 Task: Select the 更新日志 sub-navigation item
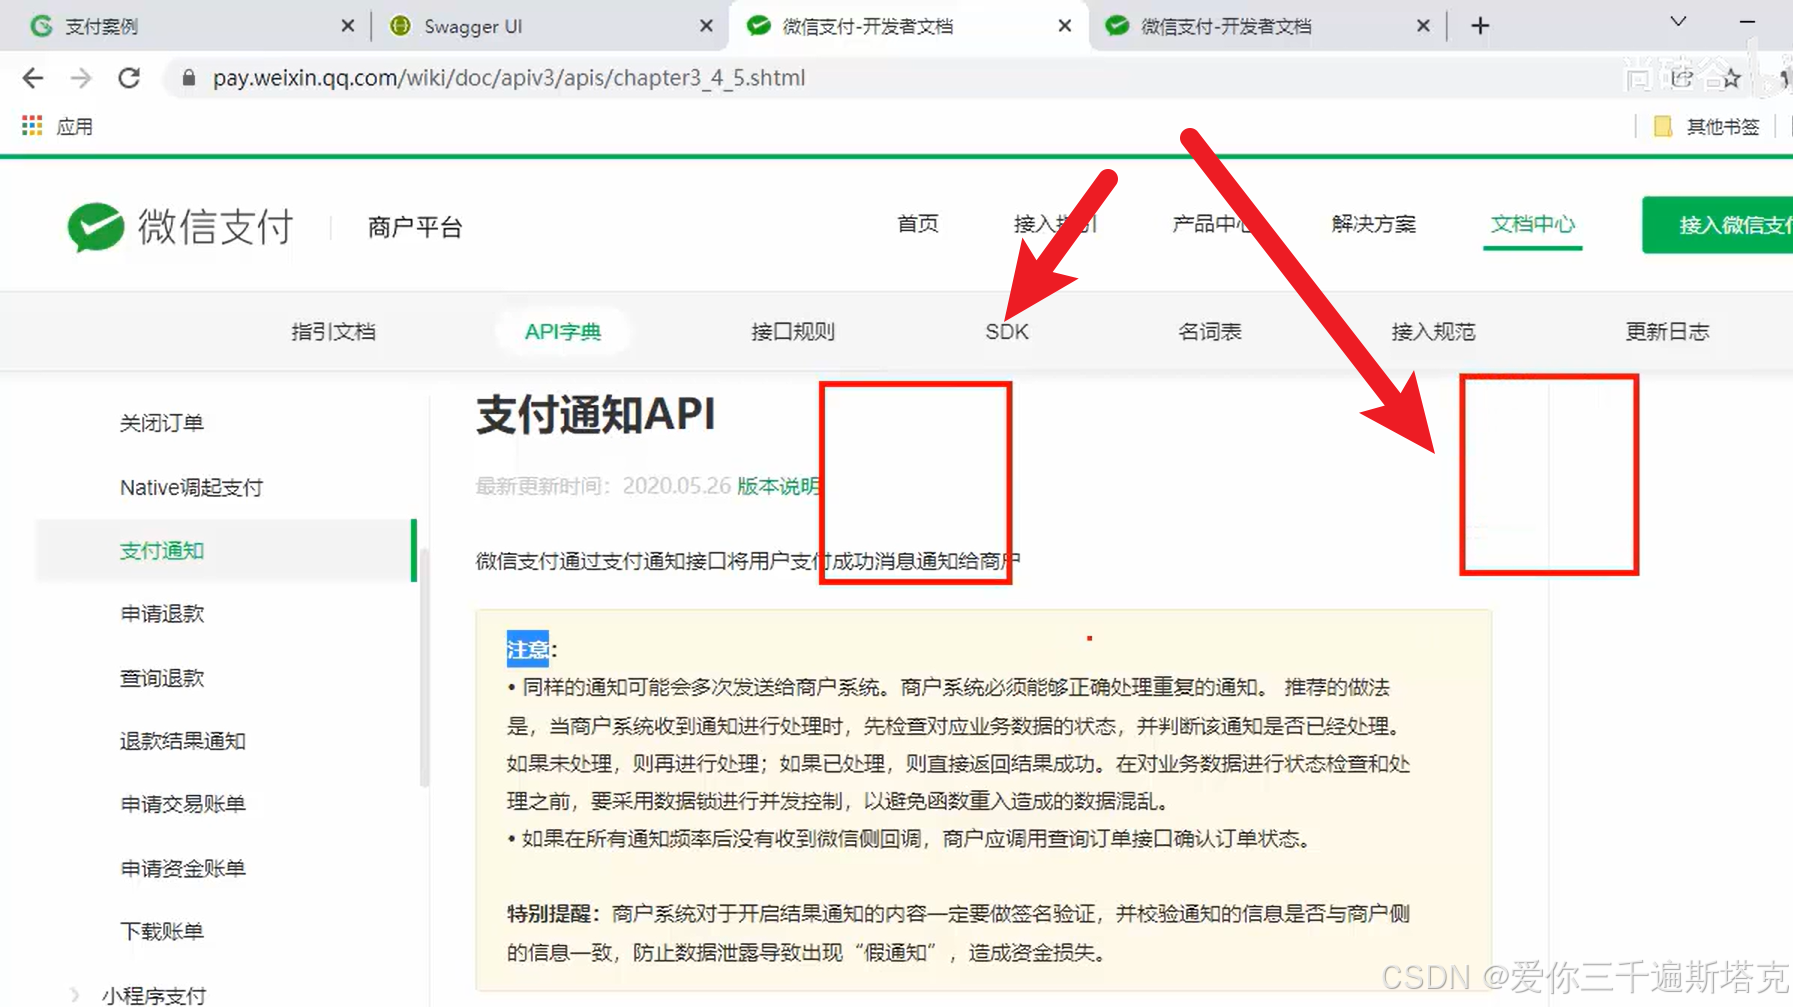[x=1667, y=332]
